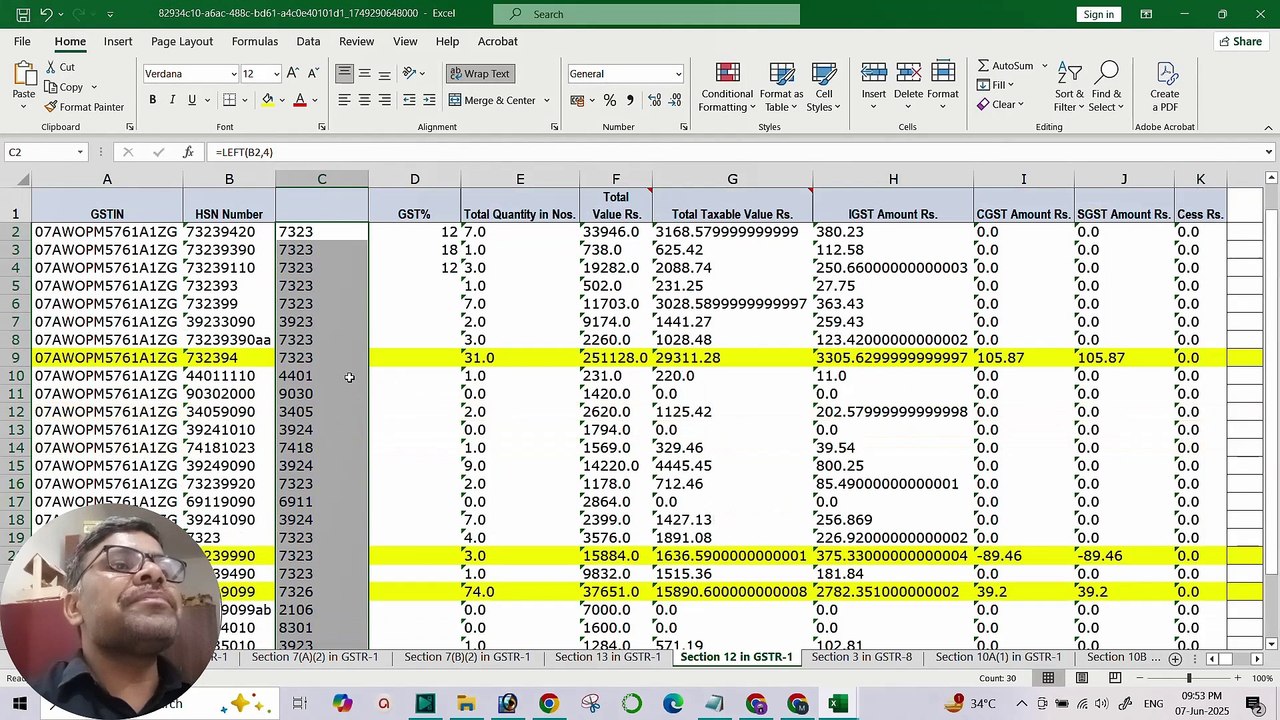Image resolution: width=1280 pixels, height=720 pixels.
Task: Add a new sheet with plus button
Action: 1175,658
